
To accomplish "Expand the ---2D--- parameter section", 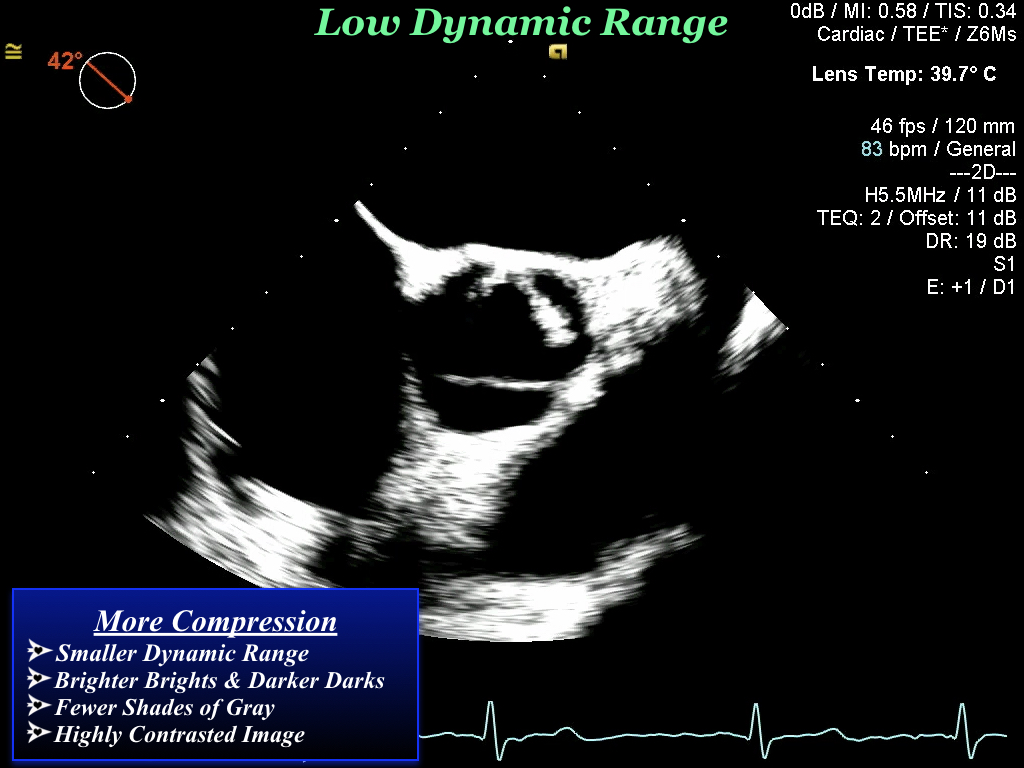I will 983,172.
